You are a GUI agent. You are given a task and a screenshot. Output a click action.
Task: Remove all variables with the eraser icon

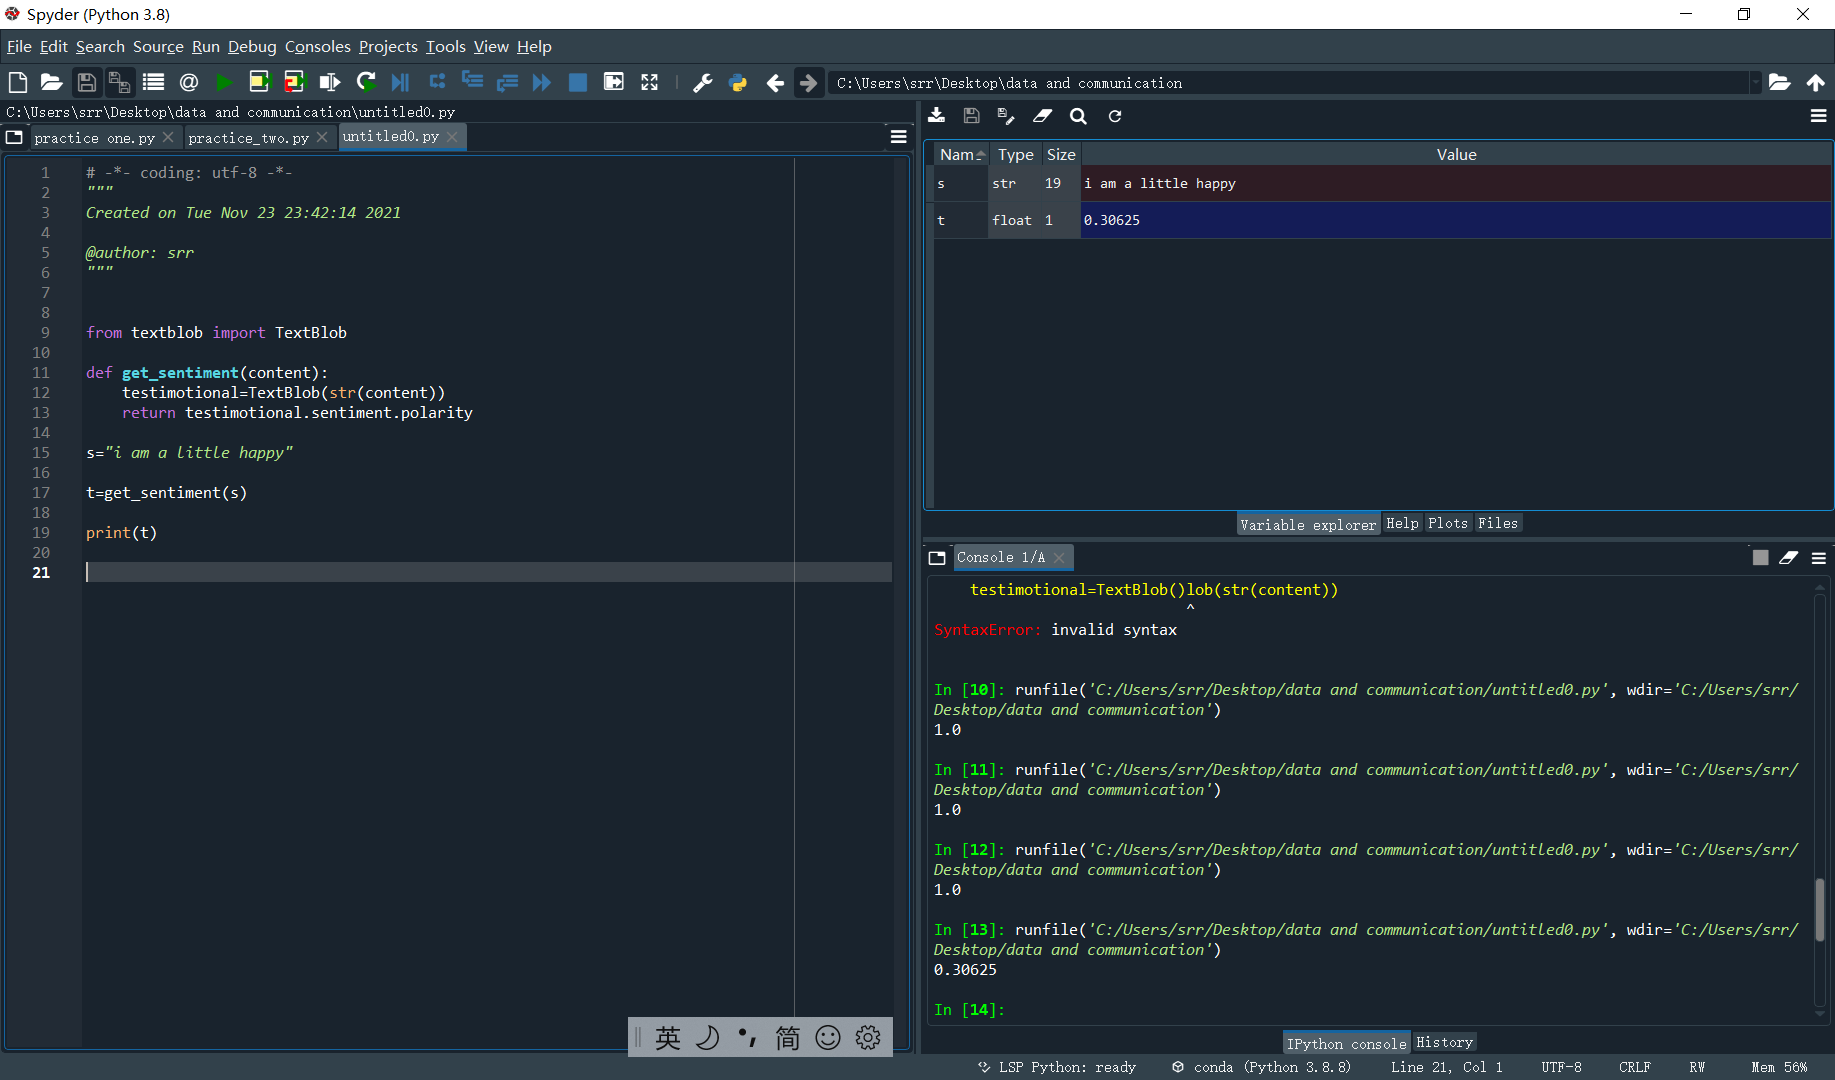point(1042,116)
